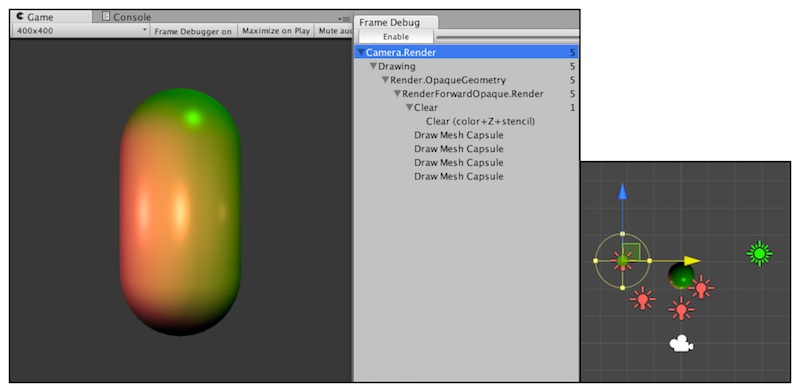The width and height of the screenshot is (800, 392).
Task: Select the first Draw Mesh Capsule entry
Action: click(459, 135)
